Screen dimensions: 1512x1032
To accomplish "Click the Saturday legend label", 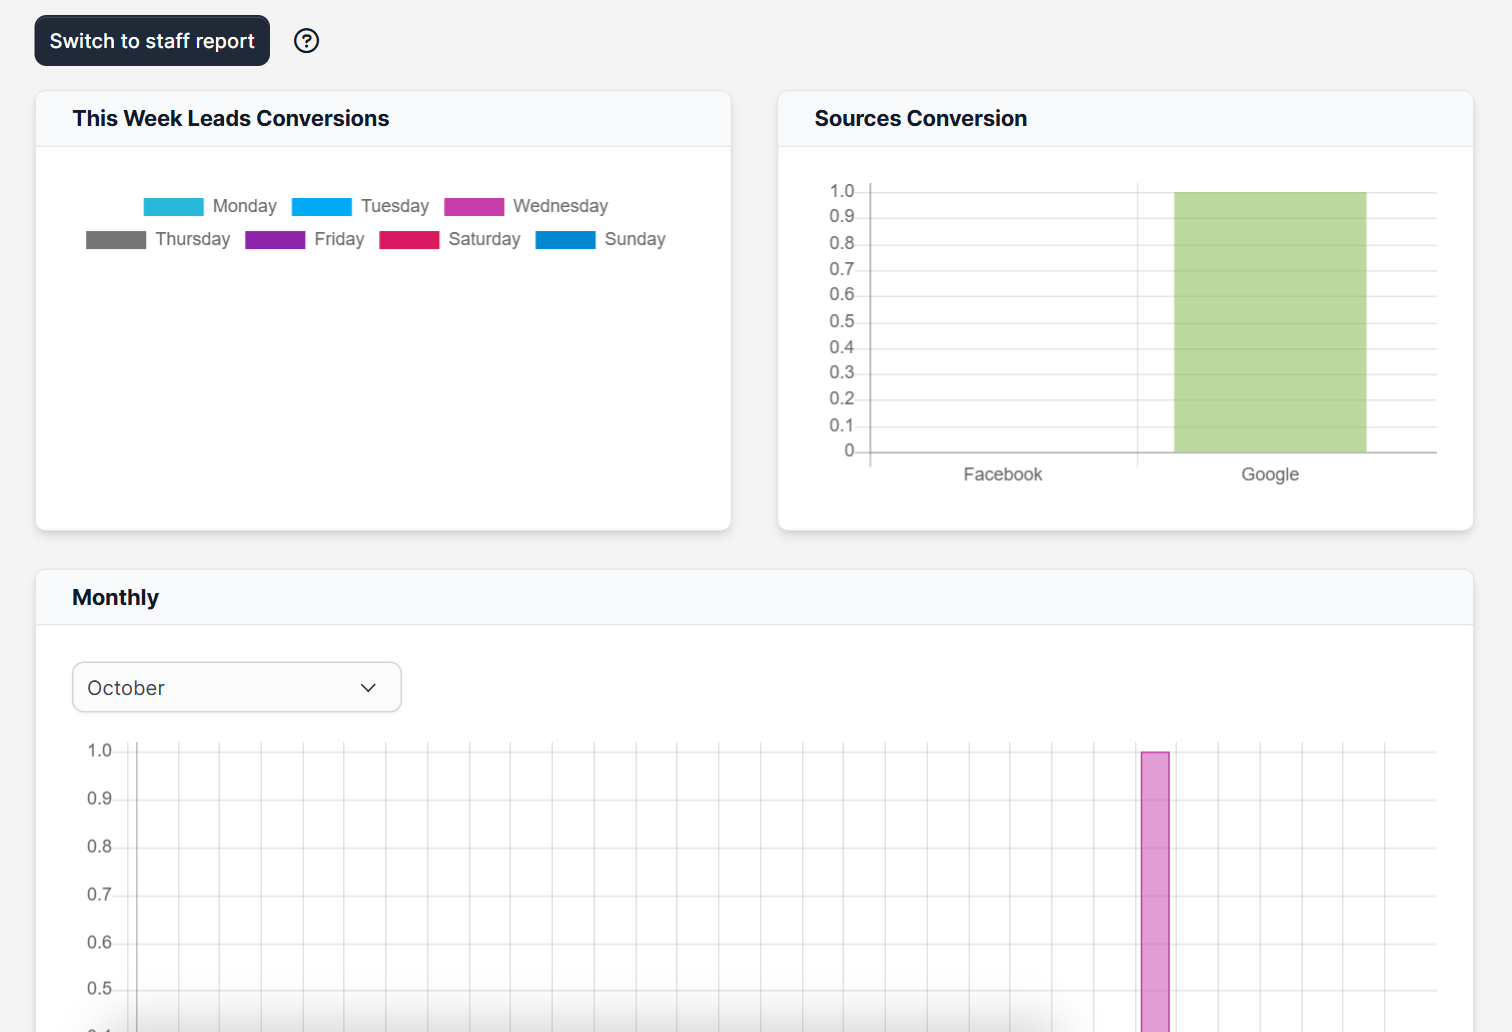I will click(x=485, y=239).
